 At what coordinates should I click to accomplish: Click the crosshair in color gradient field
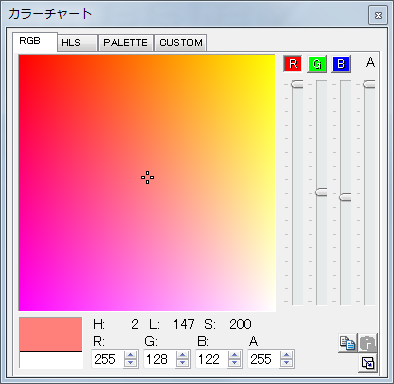[x=147, y=177]
